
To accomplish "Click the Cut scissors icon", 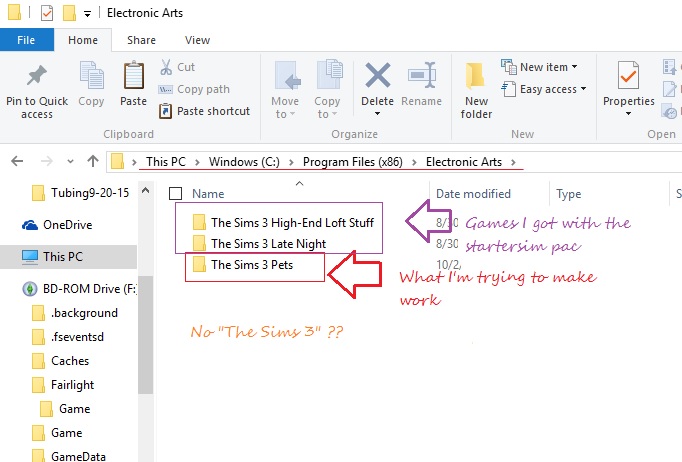I will [x=166, y=67].
